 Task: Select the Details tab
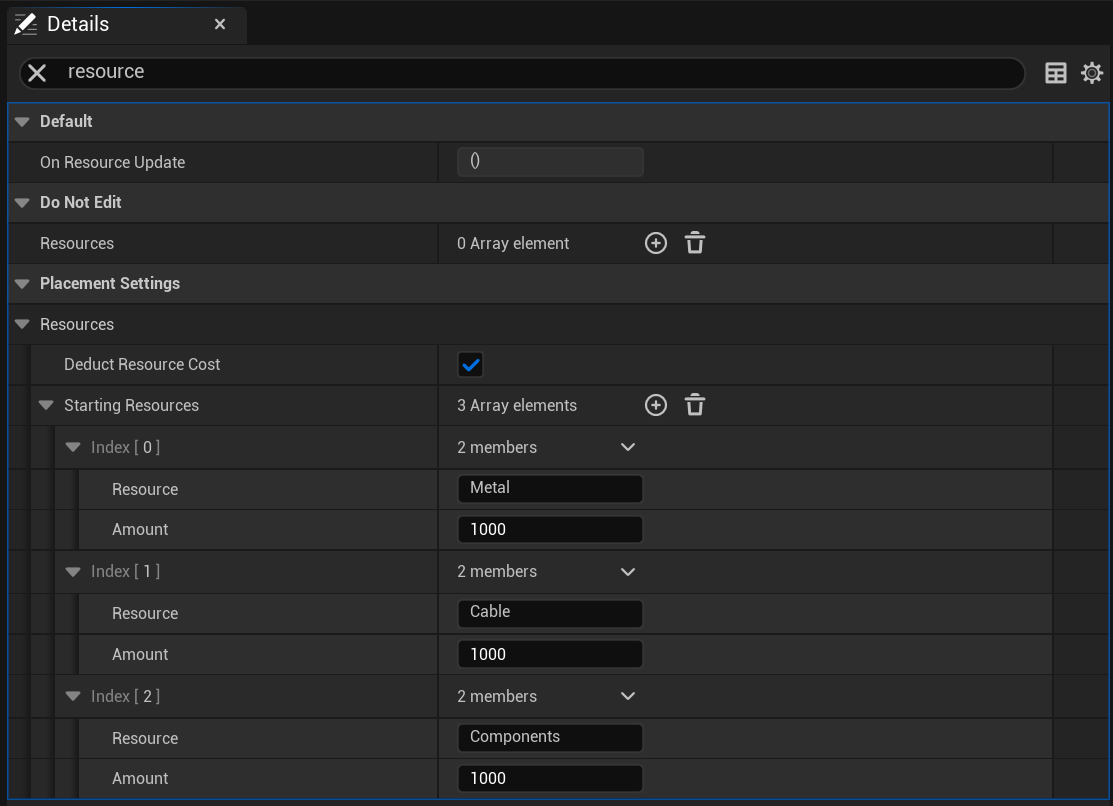[78, 24]
